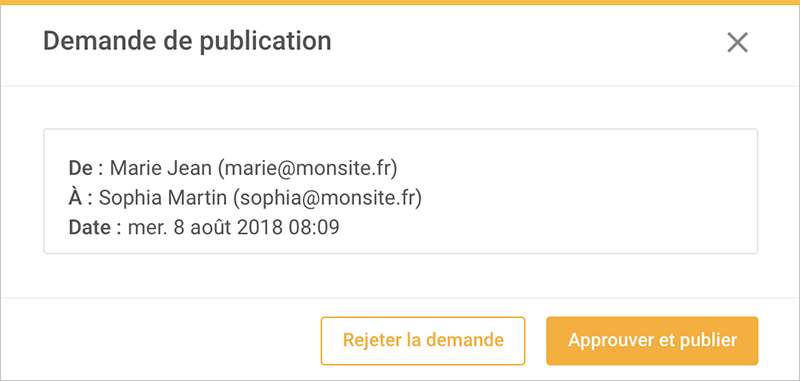800x381 pixels.
Task: Click the blank header area beside the title
Action: 528,43
